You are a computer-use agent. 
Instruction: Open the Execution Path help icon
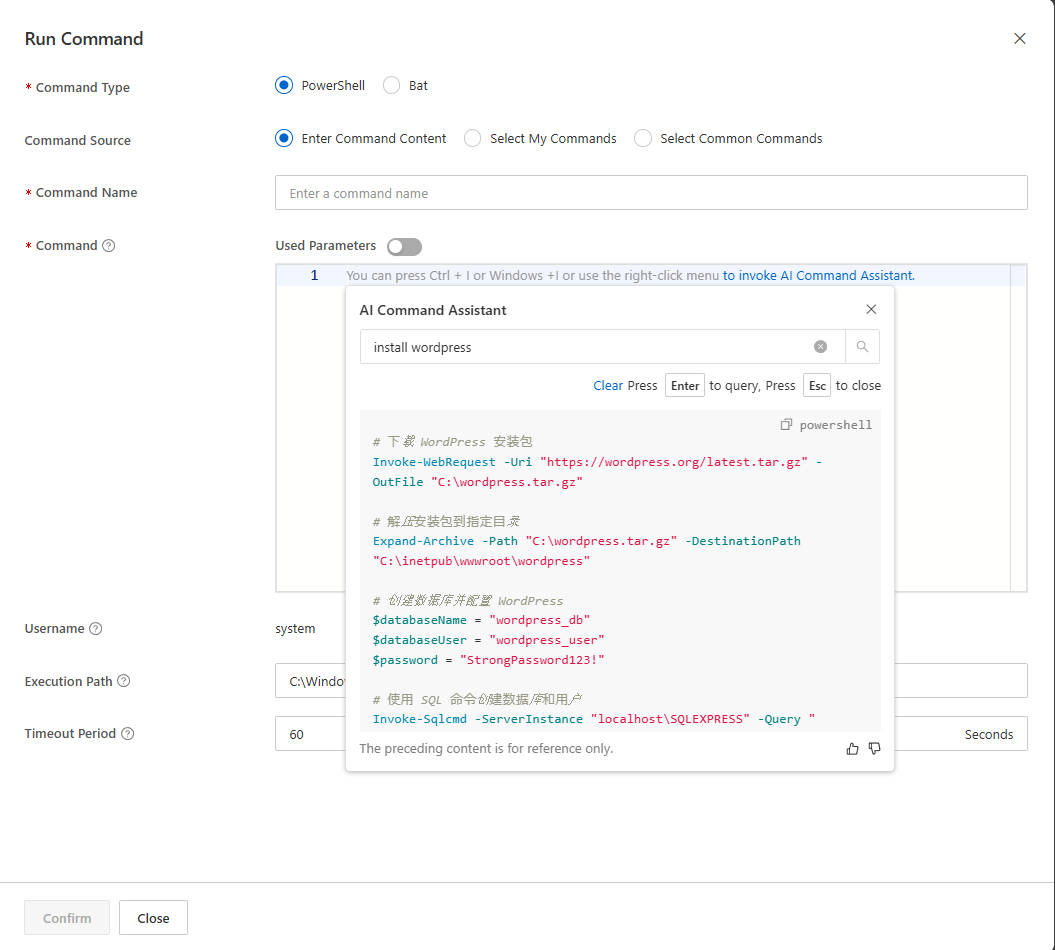pyautogui.click(x=124, y=681)
